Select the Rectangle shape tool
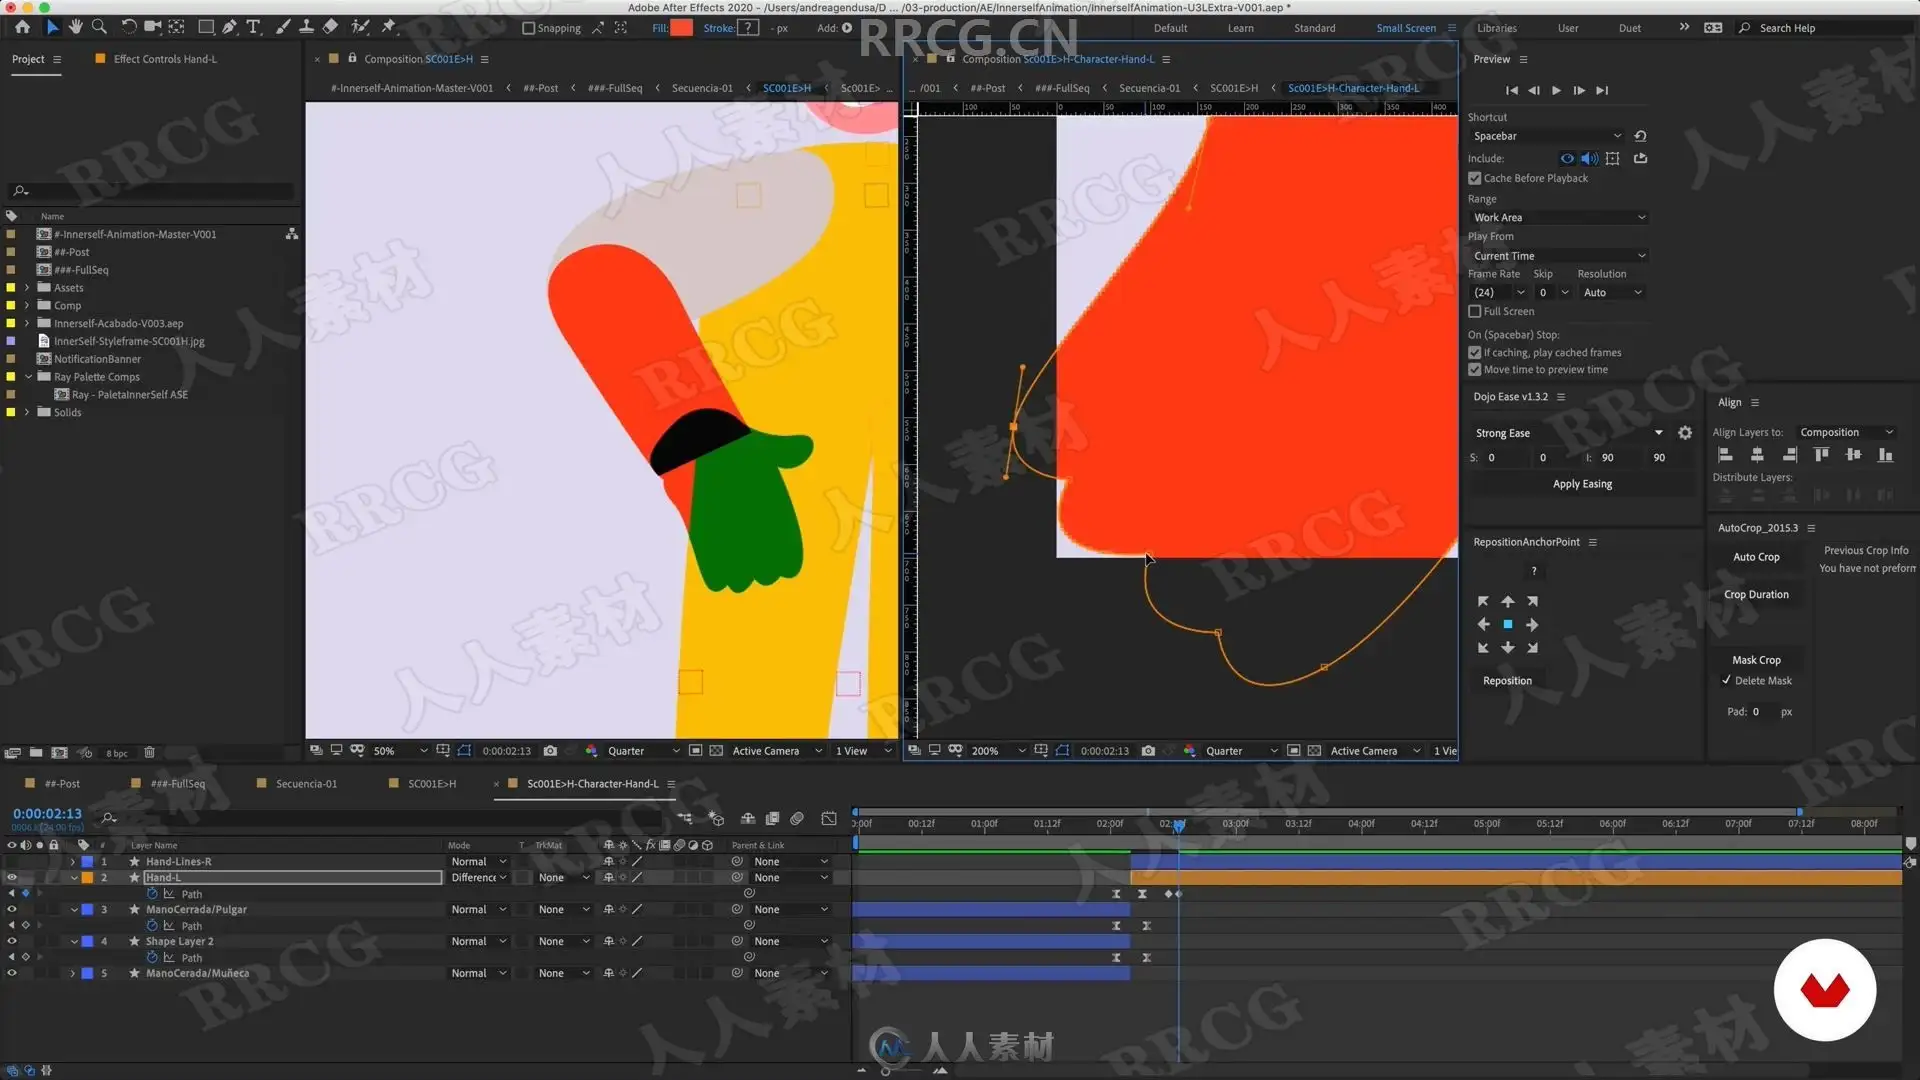The height and width of the screenshot is (1080, 1920). tap(205, 27)
